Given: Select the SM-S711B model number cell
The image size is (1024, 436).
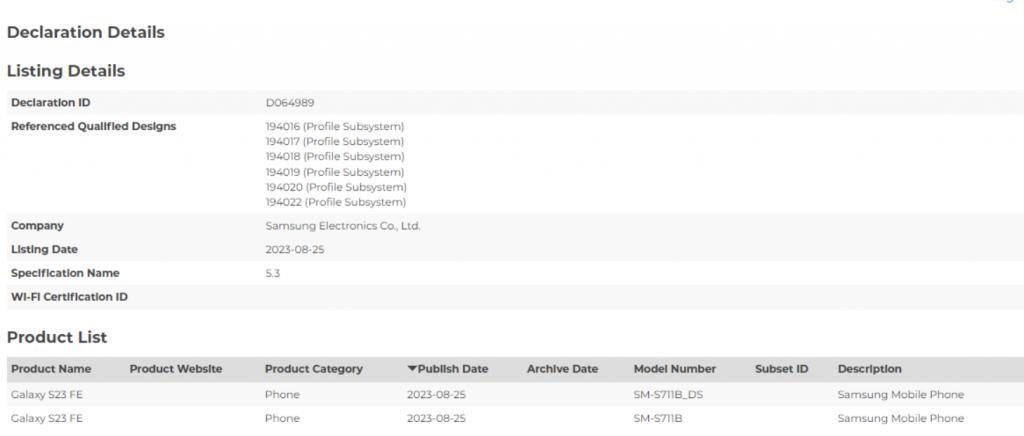Looking at the screenshot, I should [658, 418].
